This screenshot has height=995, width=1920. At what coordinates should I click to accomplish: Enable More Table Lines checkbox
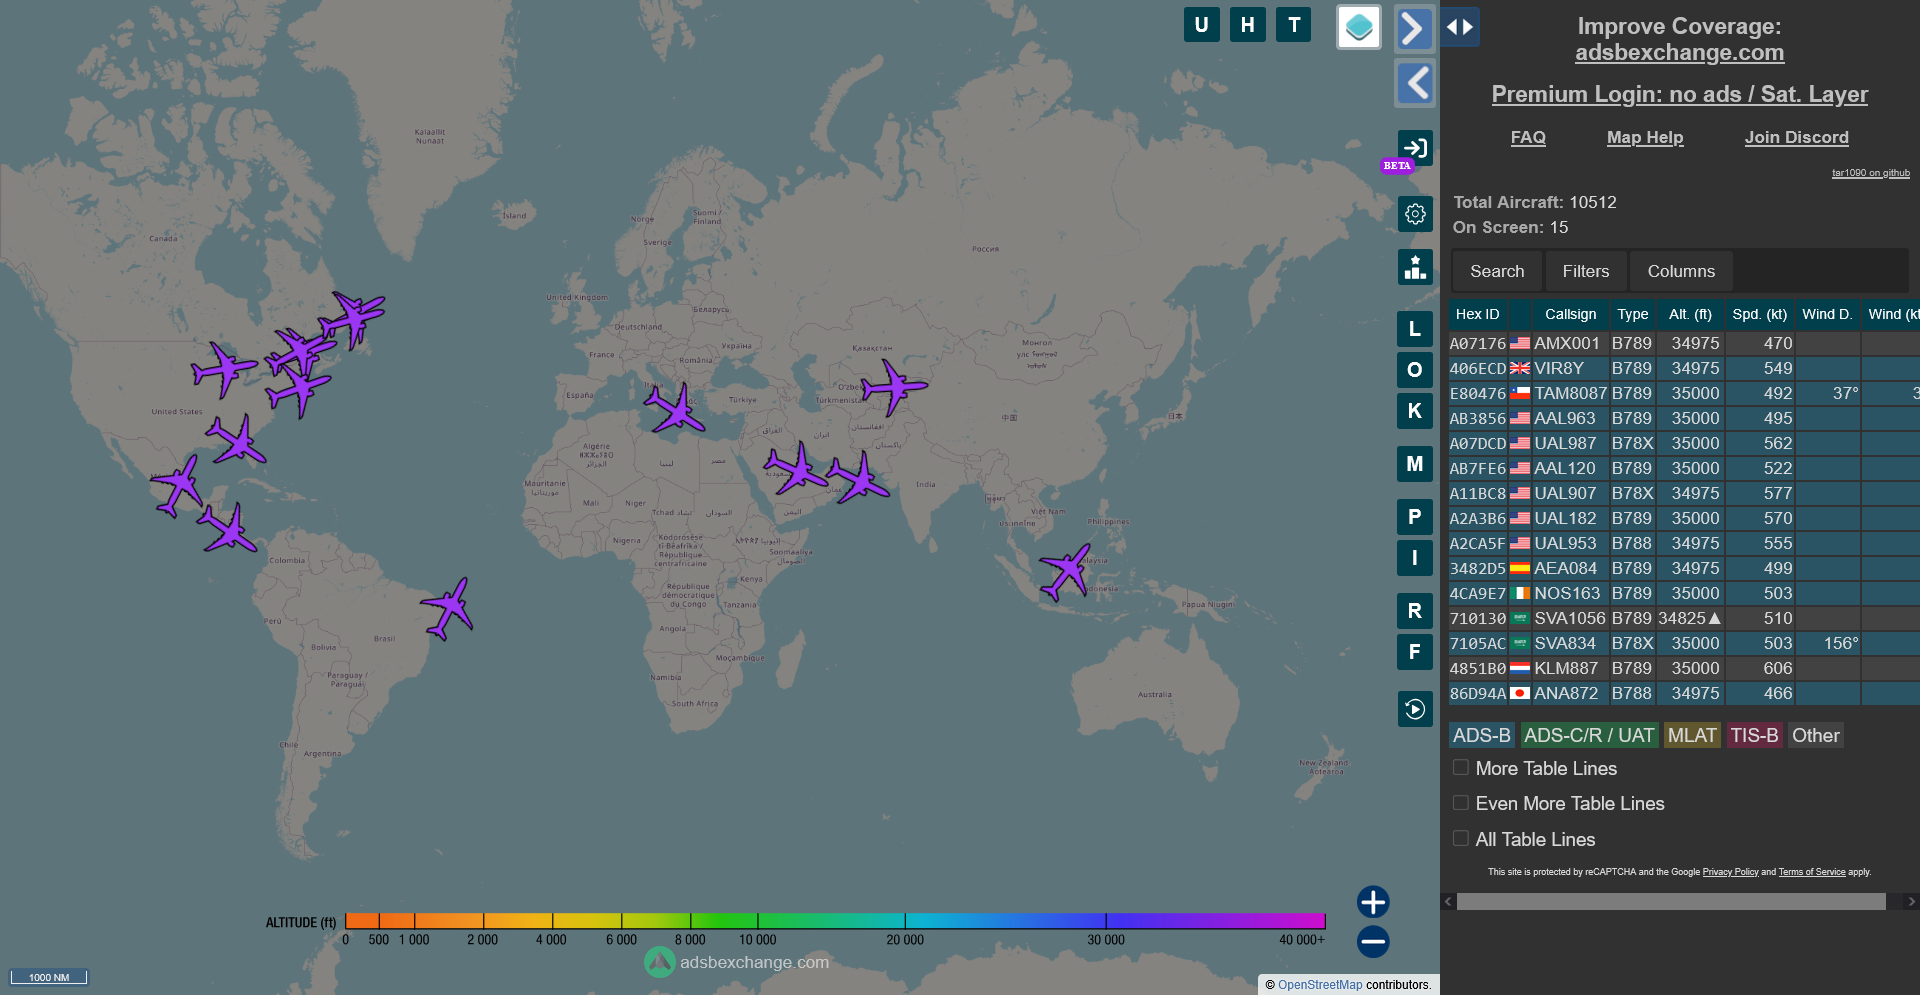[x=1461, y=768]
